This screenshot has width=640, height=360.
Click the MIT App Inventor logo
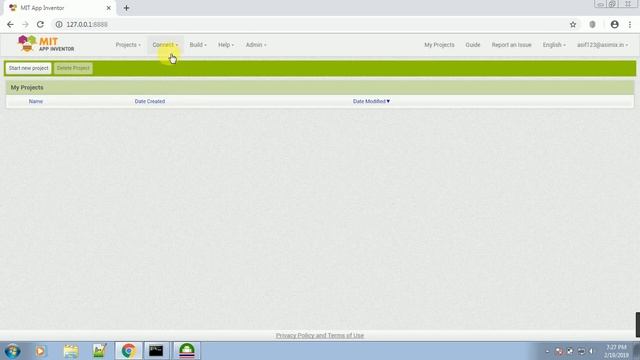46,44
